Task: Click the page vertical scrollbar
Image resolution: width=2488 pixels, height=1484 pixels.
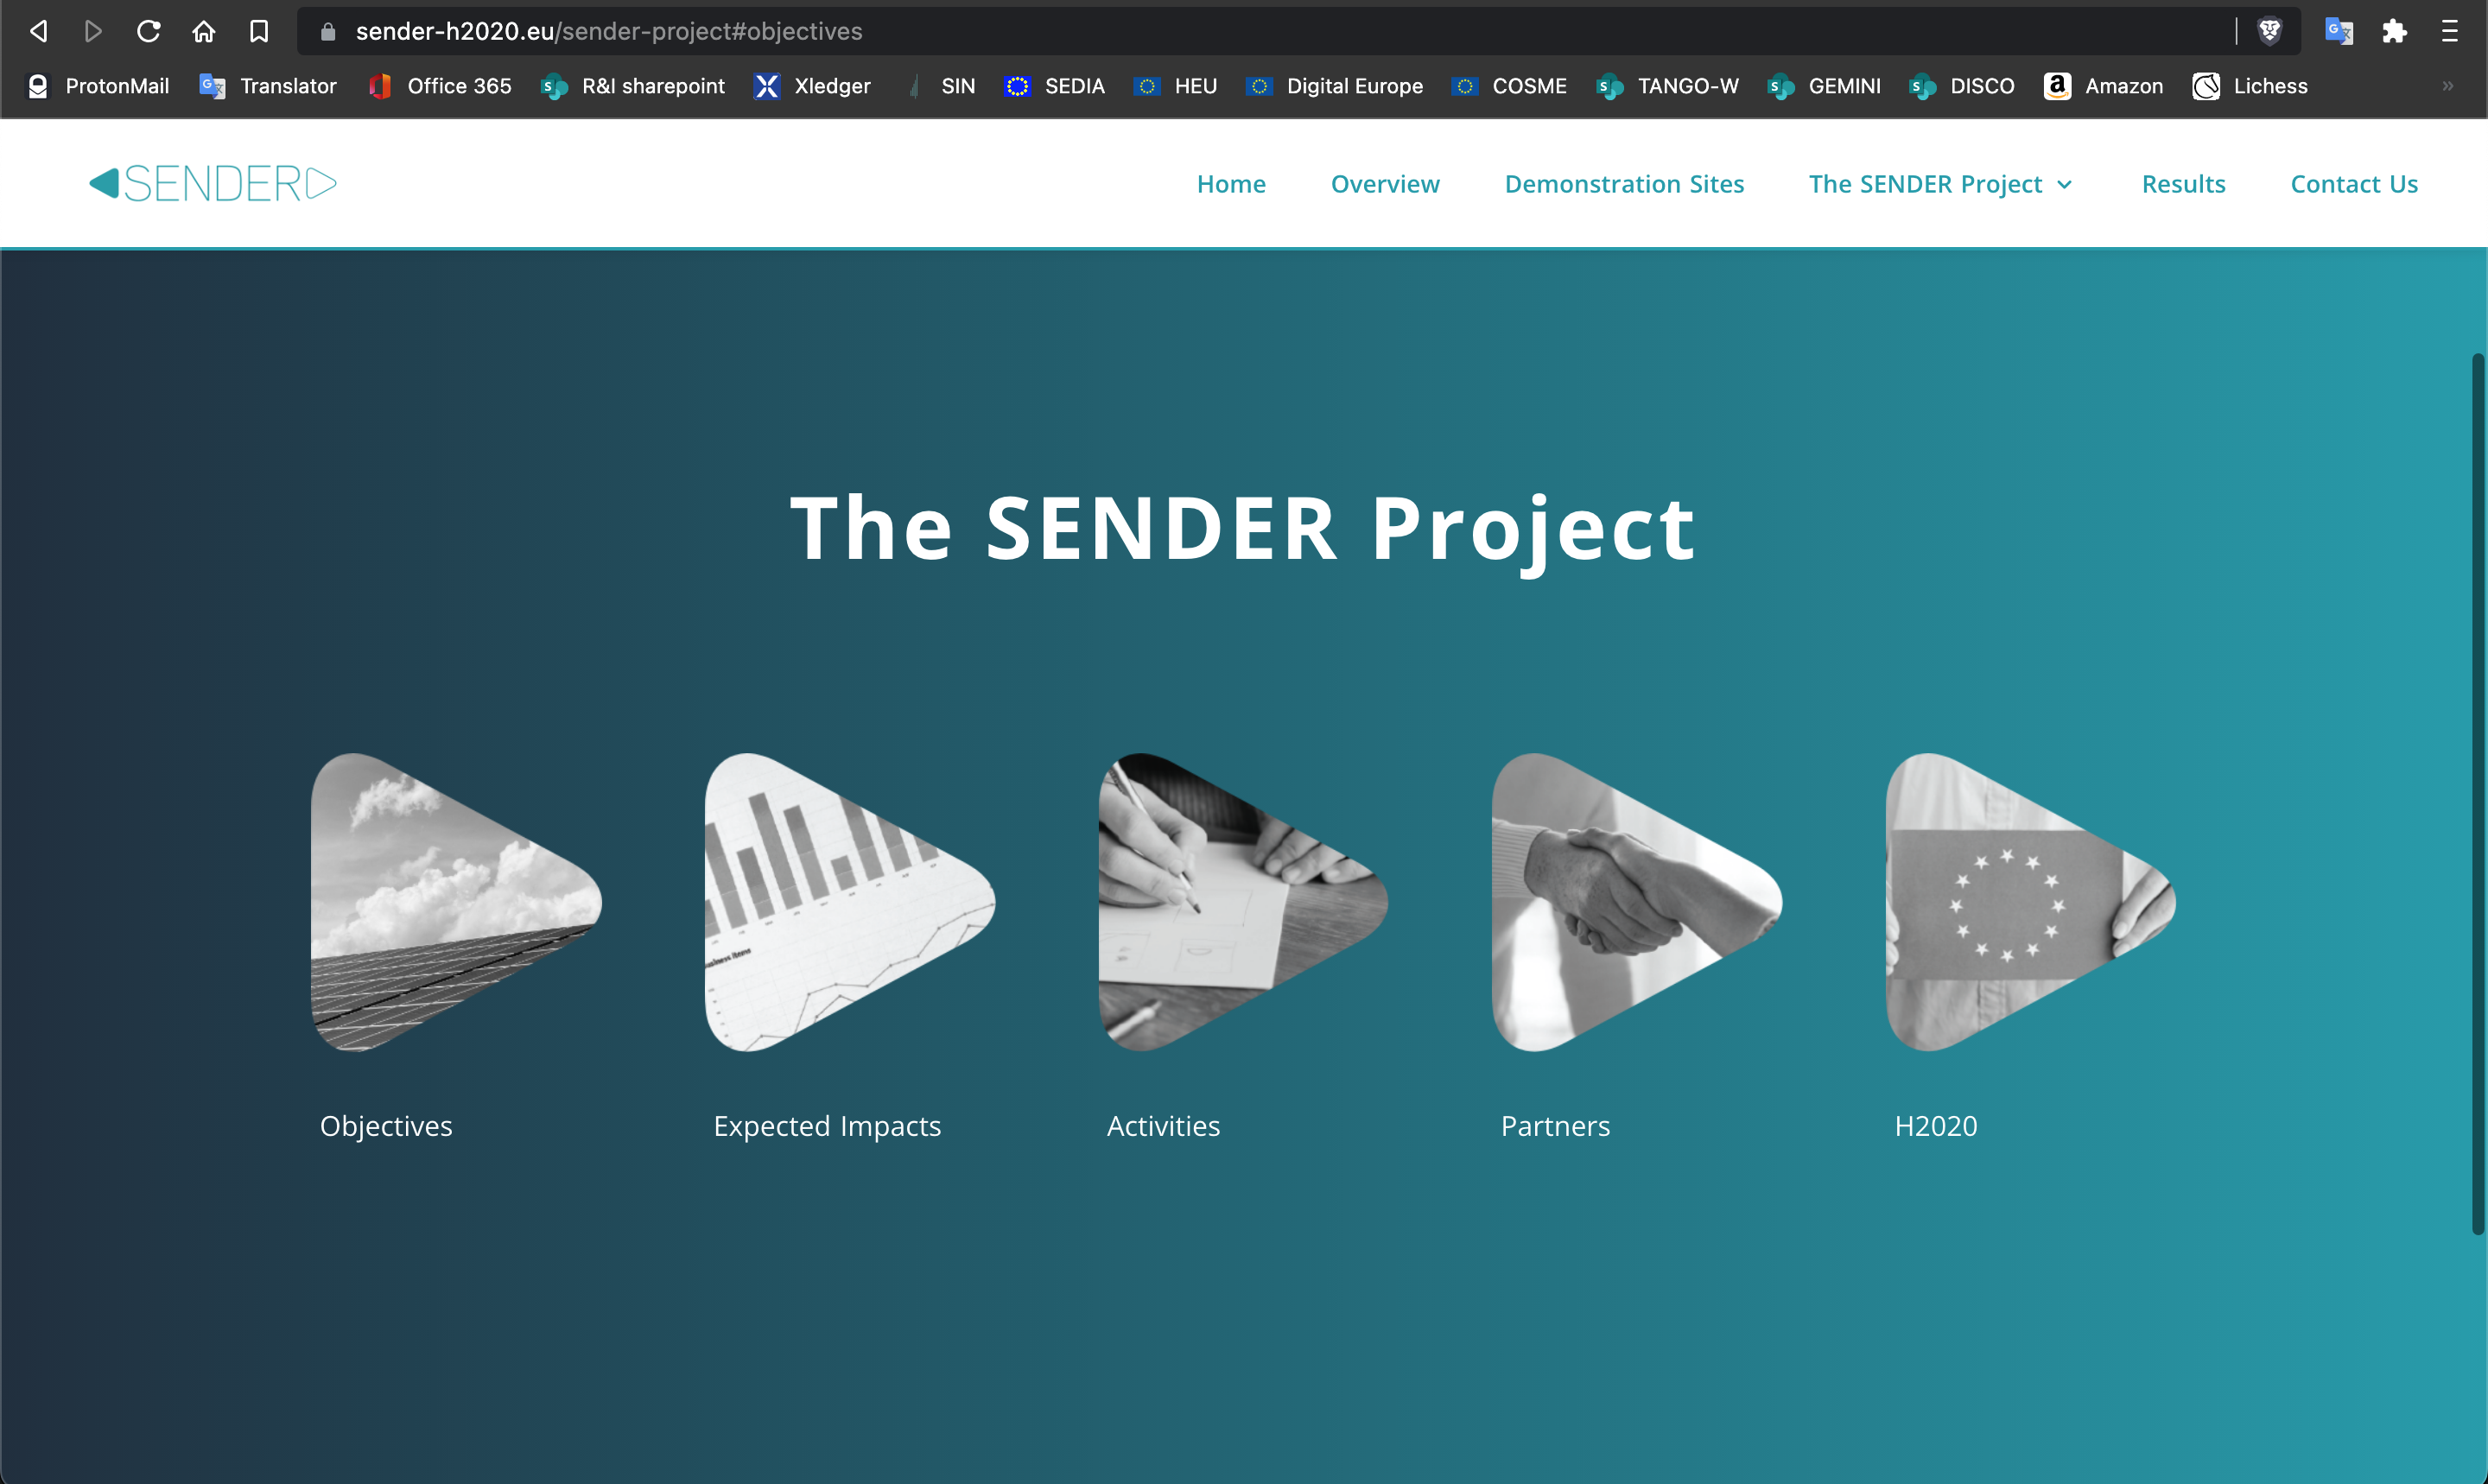Action: (2478, 795)
